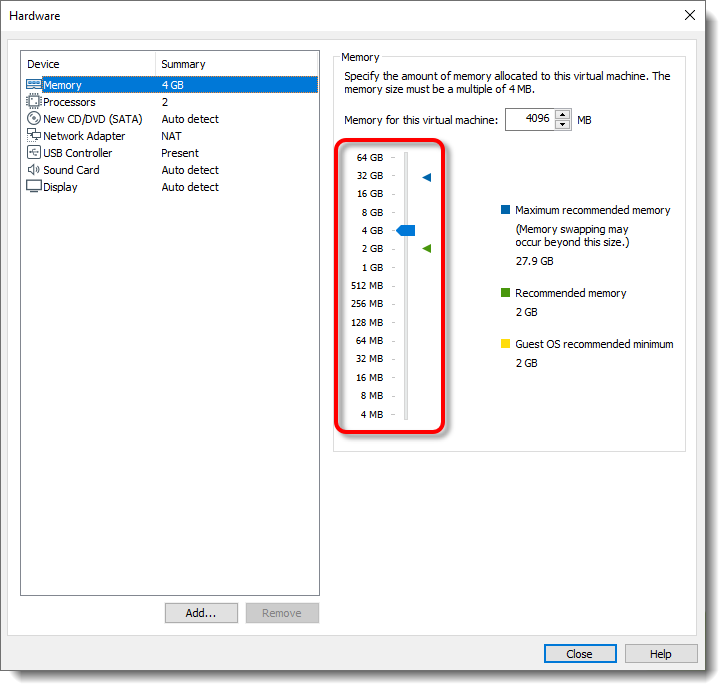Select the USB Controller icon
The height and width of the screenshot is (693, 728).
[x=34, y=153]
